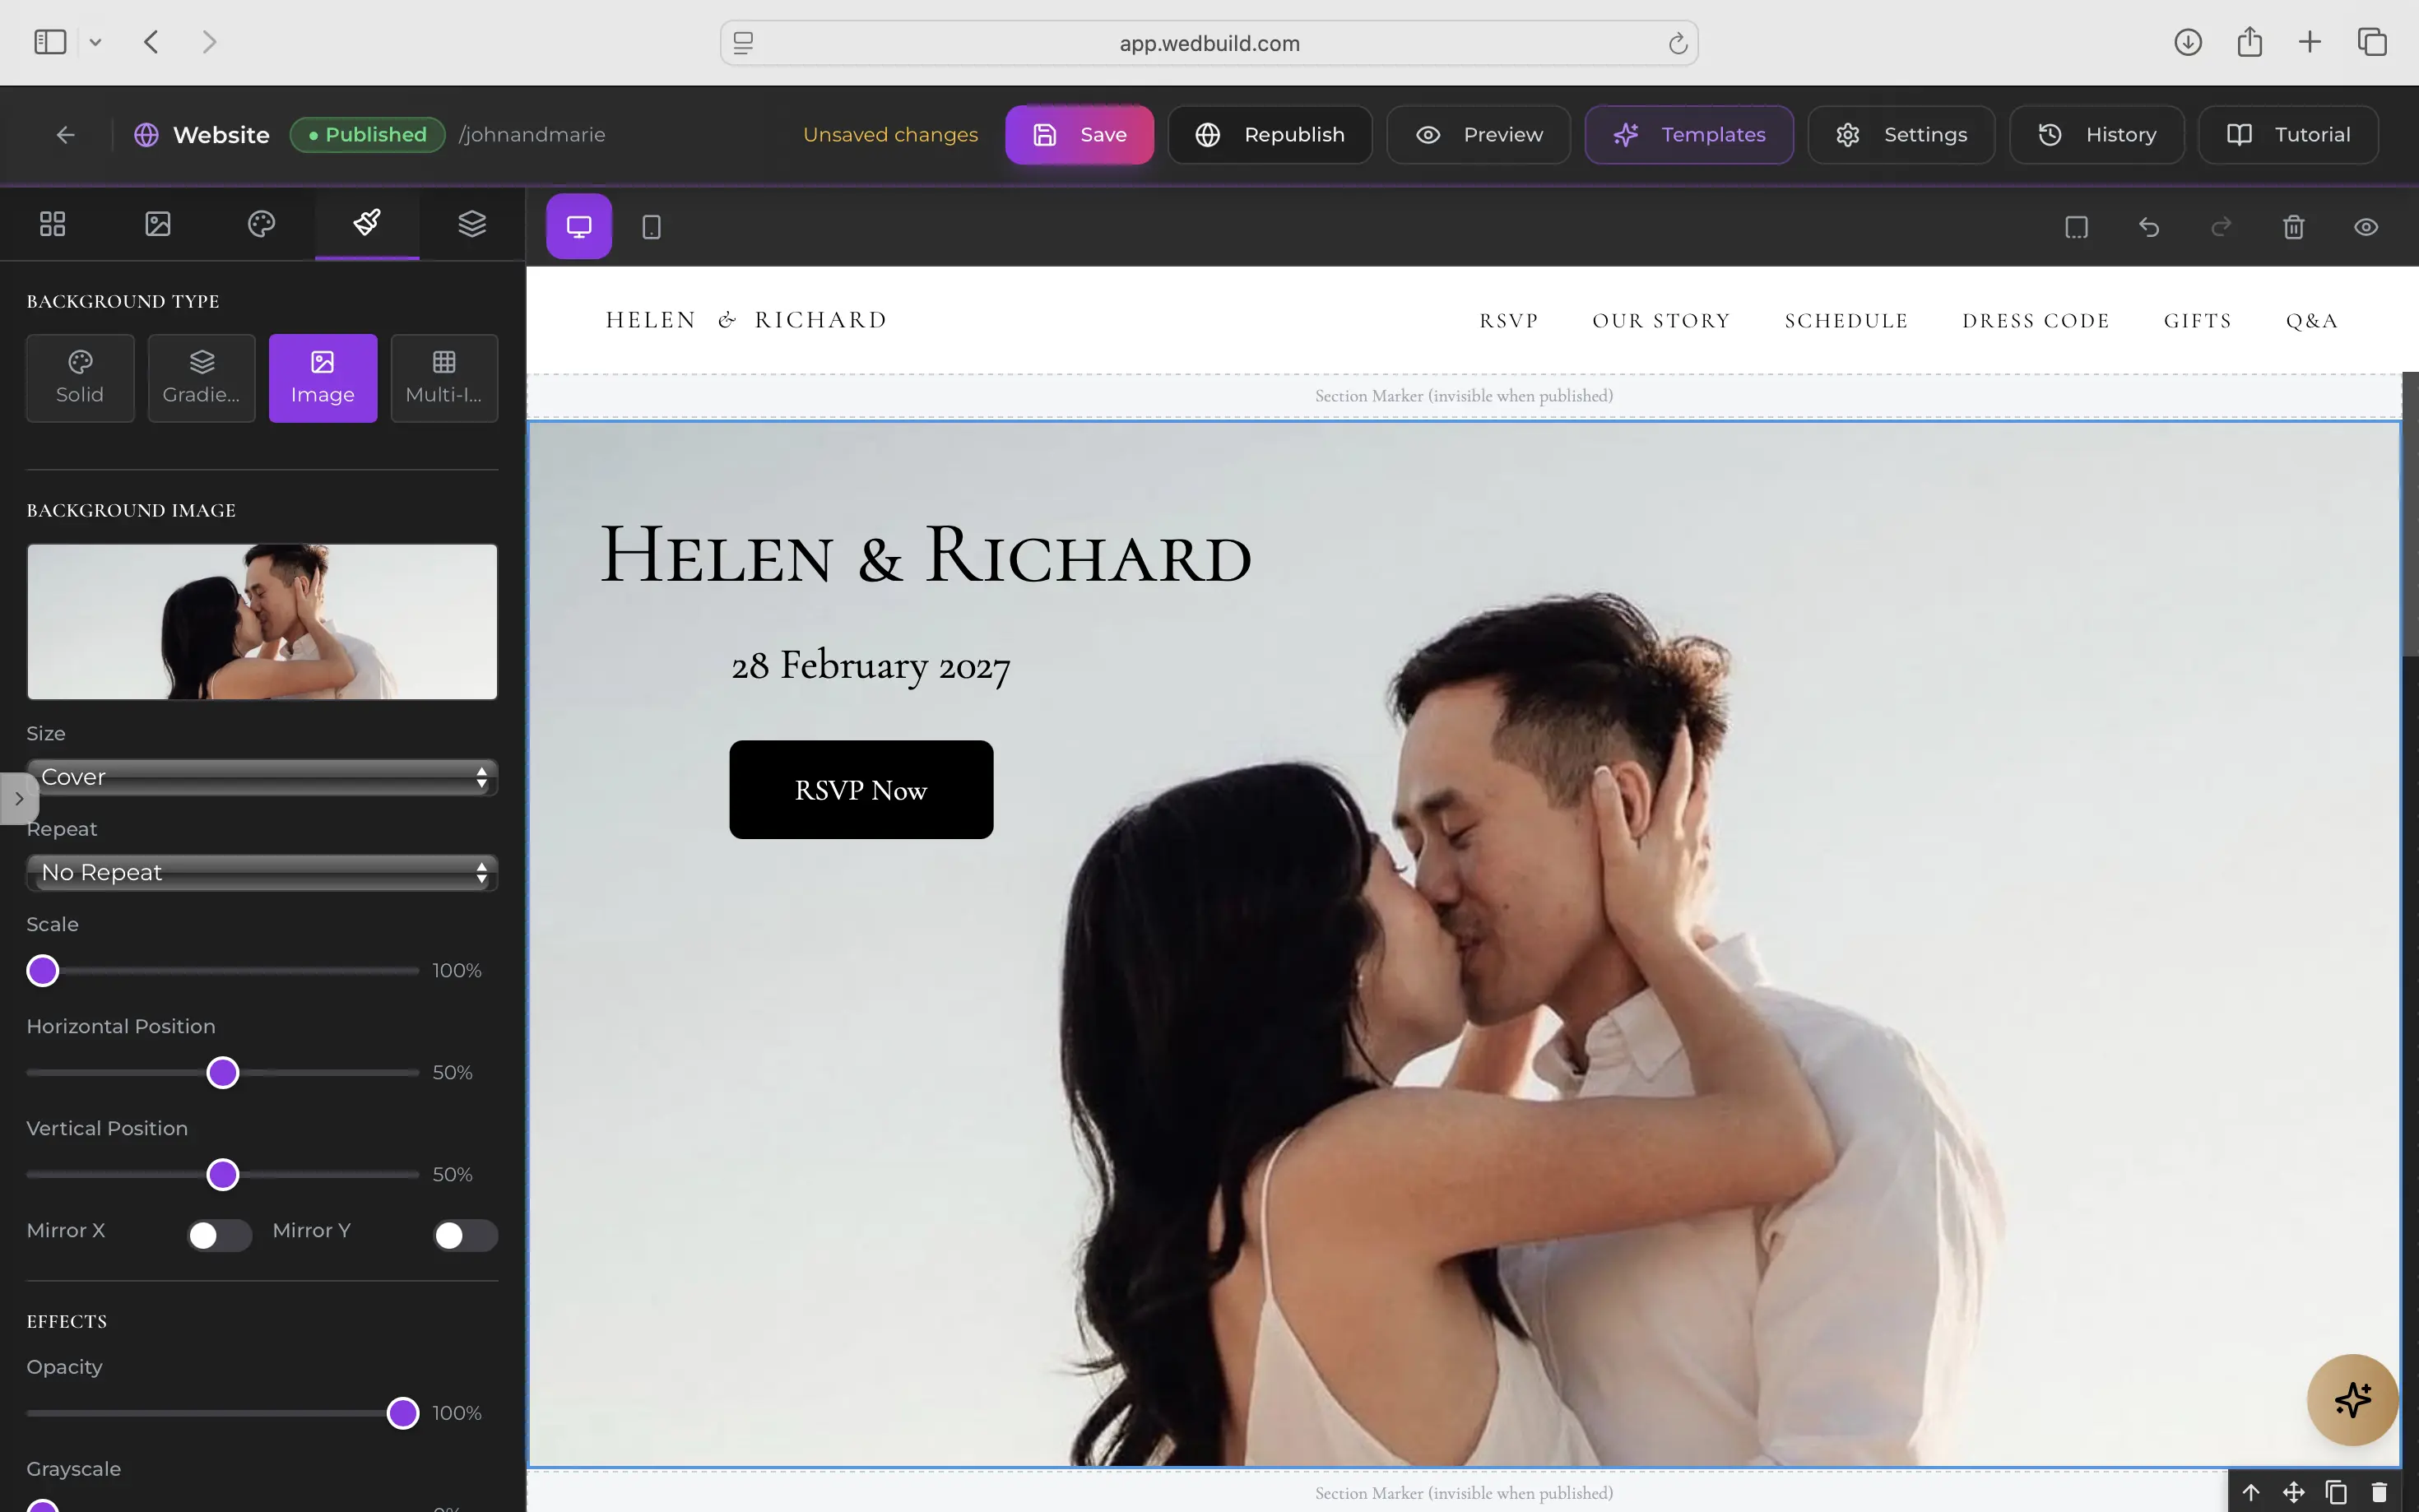2419x1512 pixels.
Task: Expand the collapsed side drawer chevron
Action: click(19, 799)
